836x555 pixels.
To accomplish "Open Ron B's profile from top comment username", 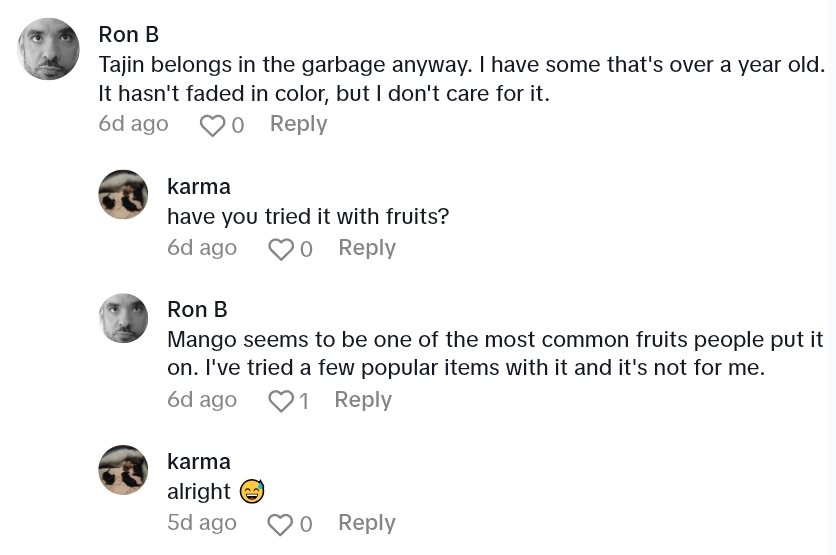I will [129, 34].
